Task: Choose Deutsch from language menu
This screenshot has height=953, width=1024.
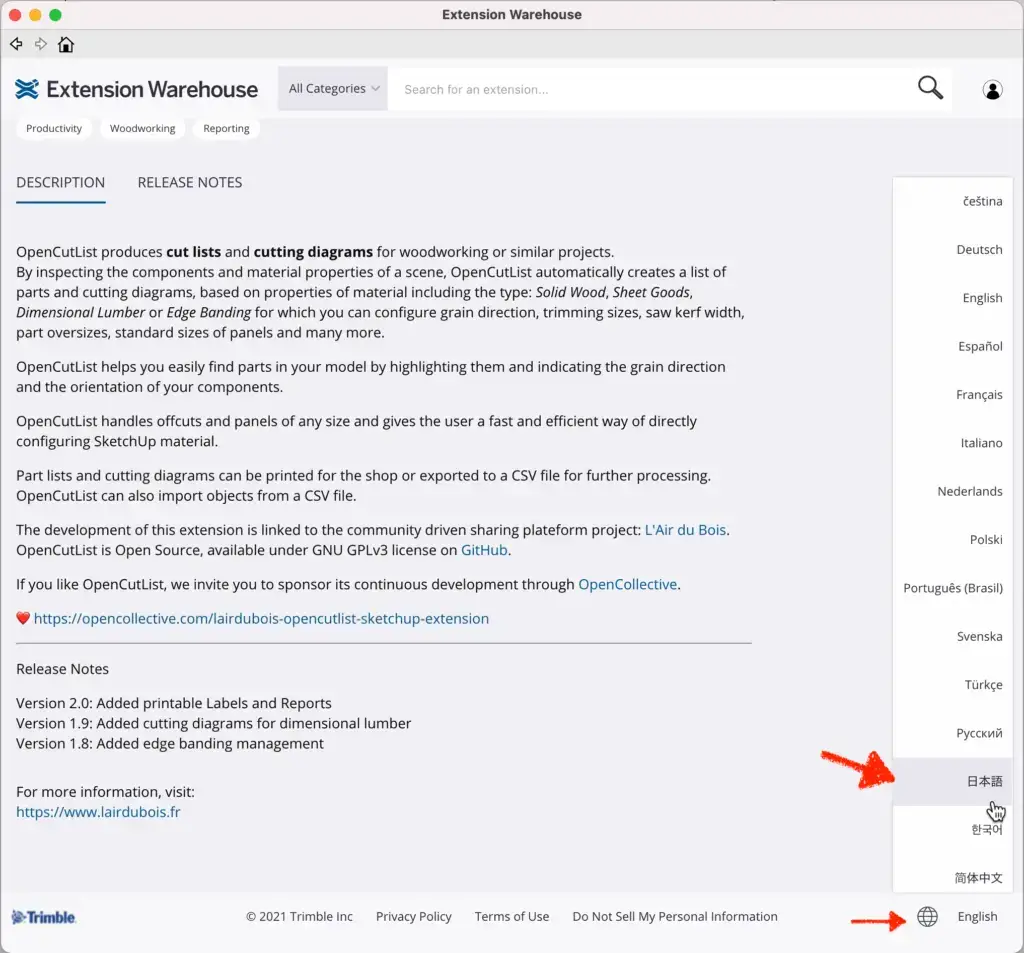Action: (x=953, y=250)
